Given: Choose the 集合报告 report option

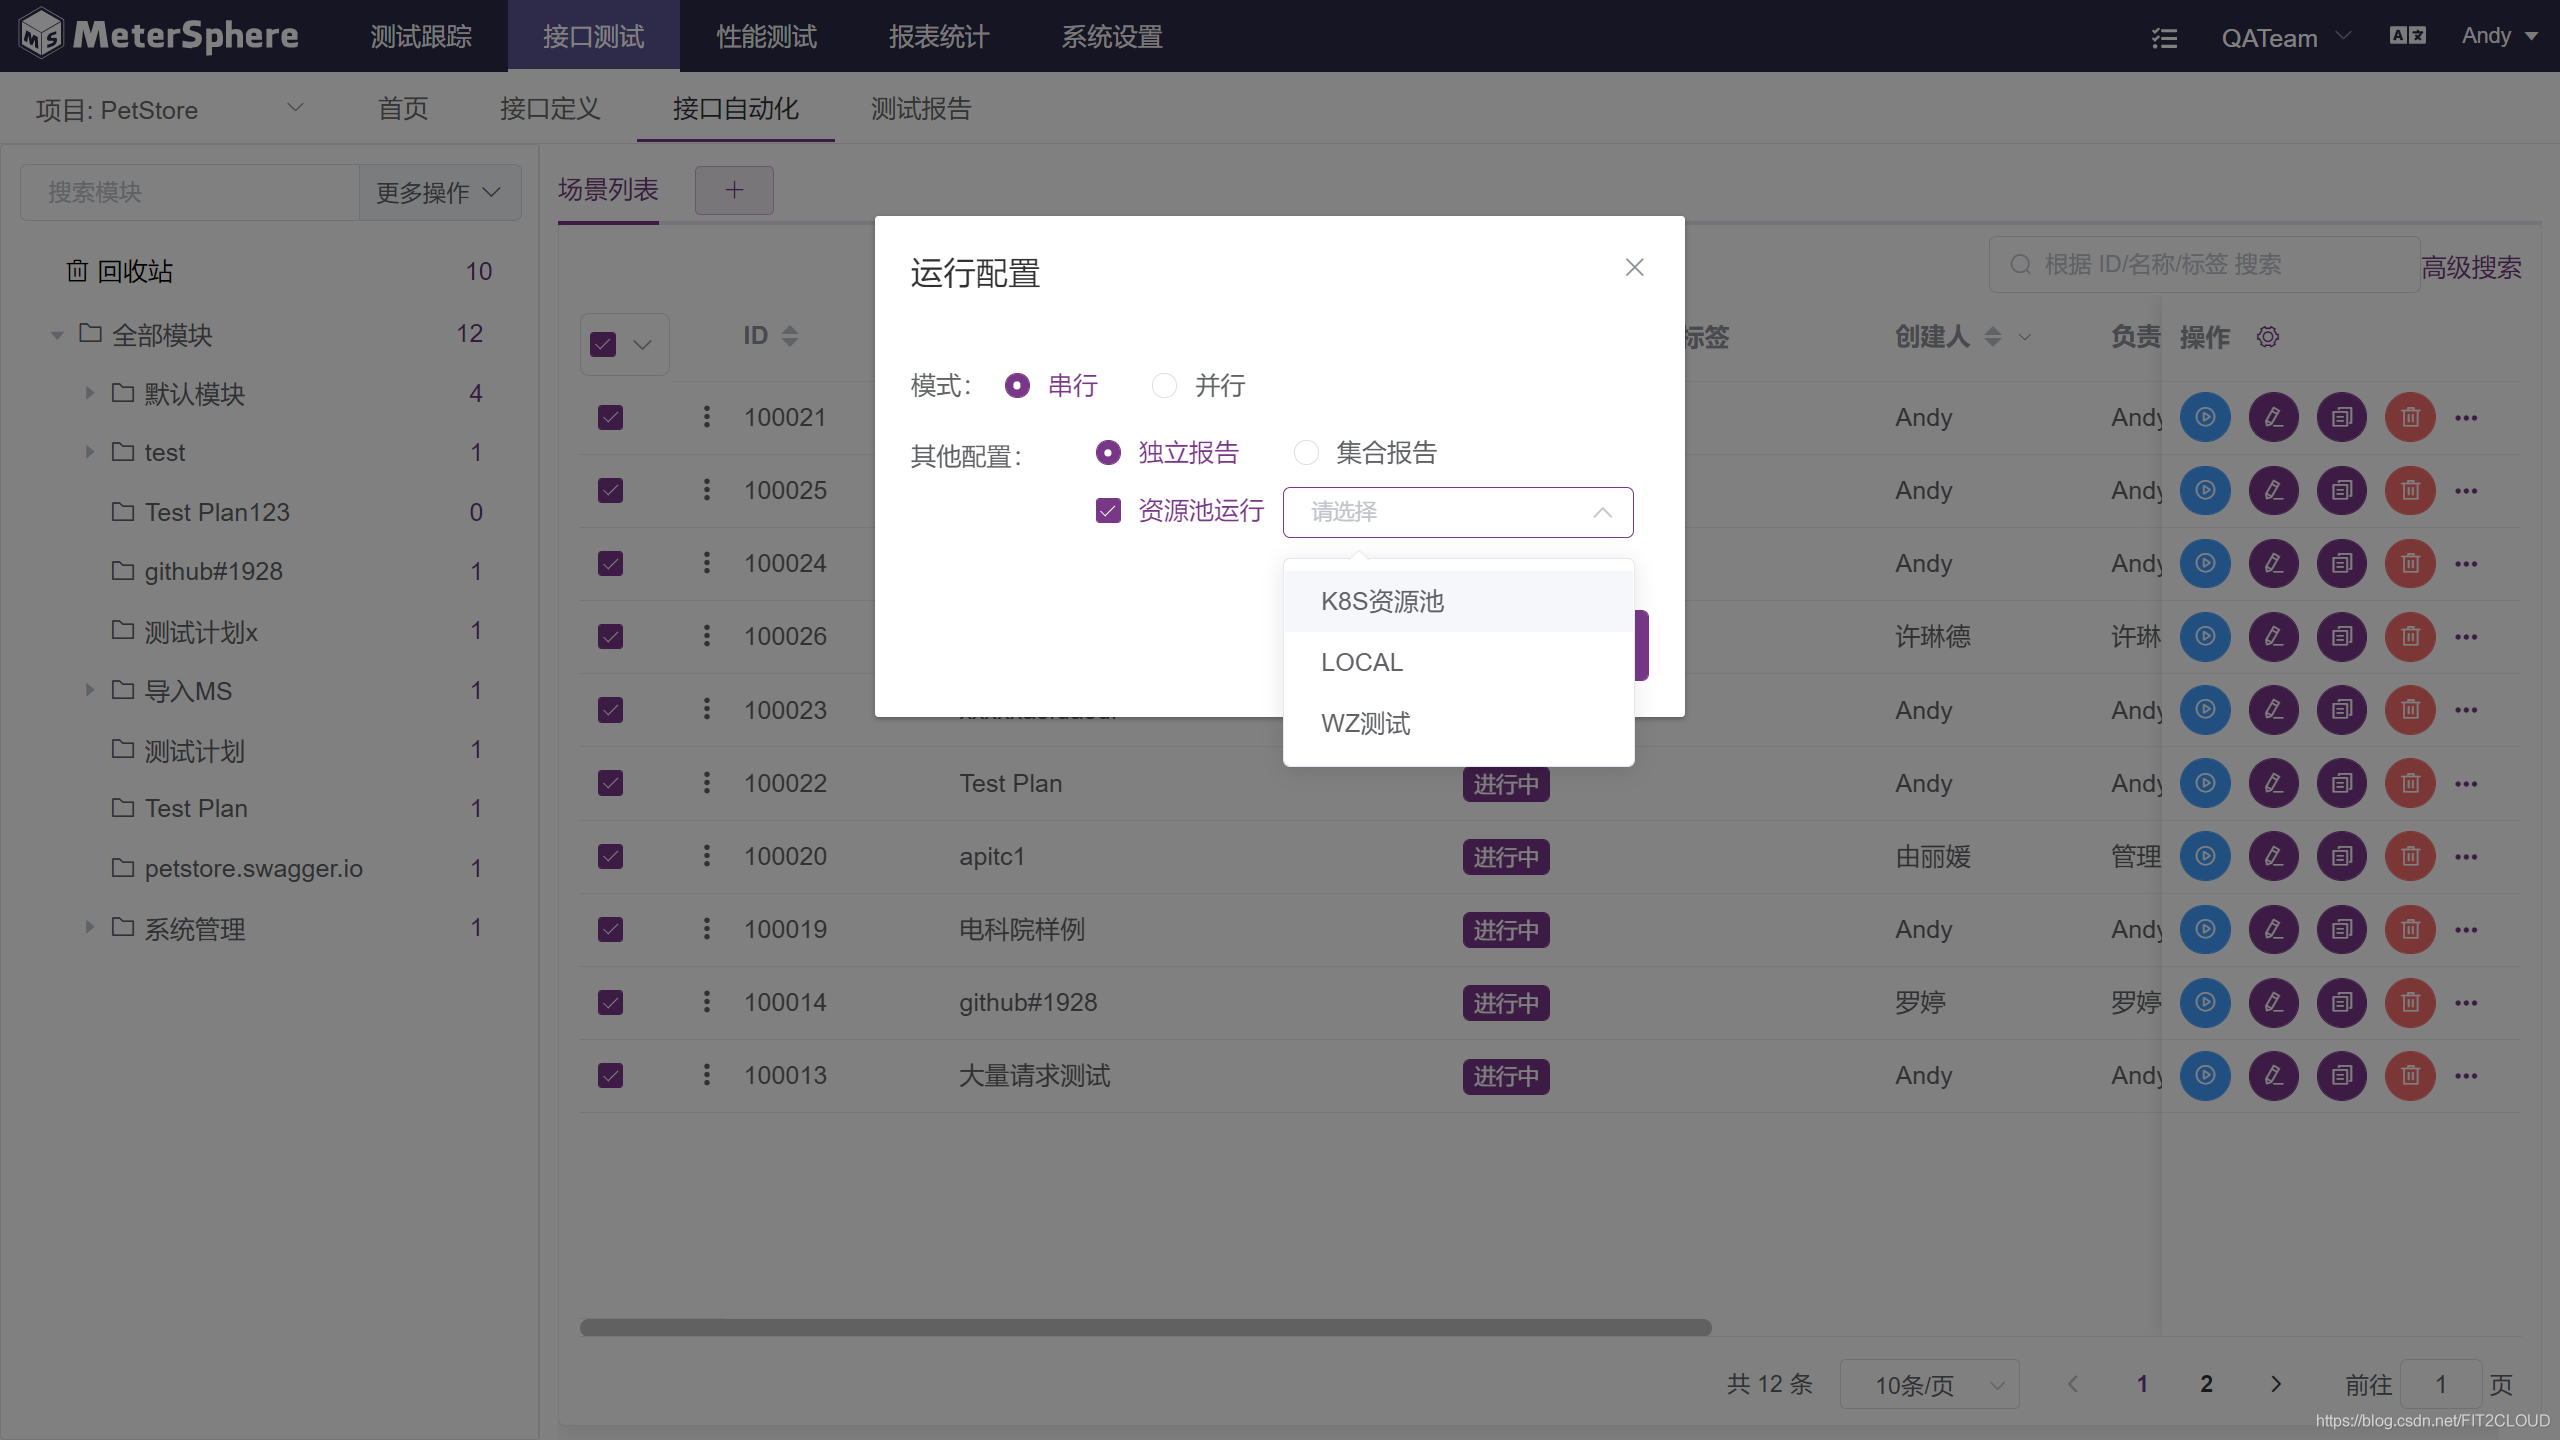Looking at the screenshot, I should [x=1306, y=453].
